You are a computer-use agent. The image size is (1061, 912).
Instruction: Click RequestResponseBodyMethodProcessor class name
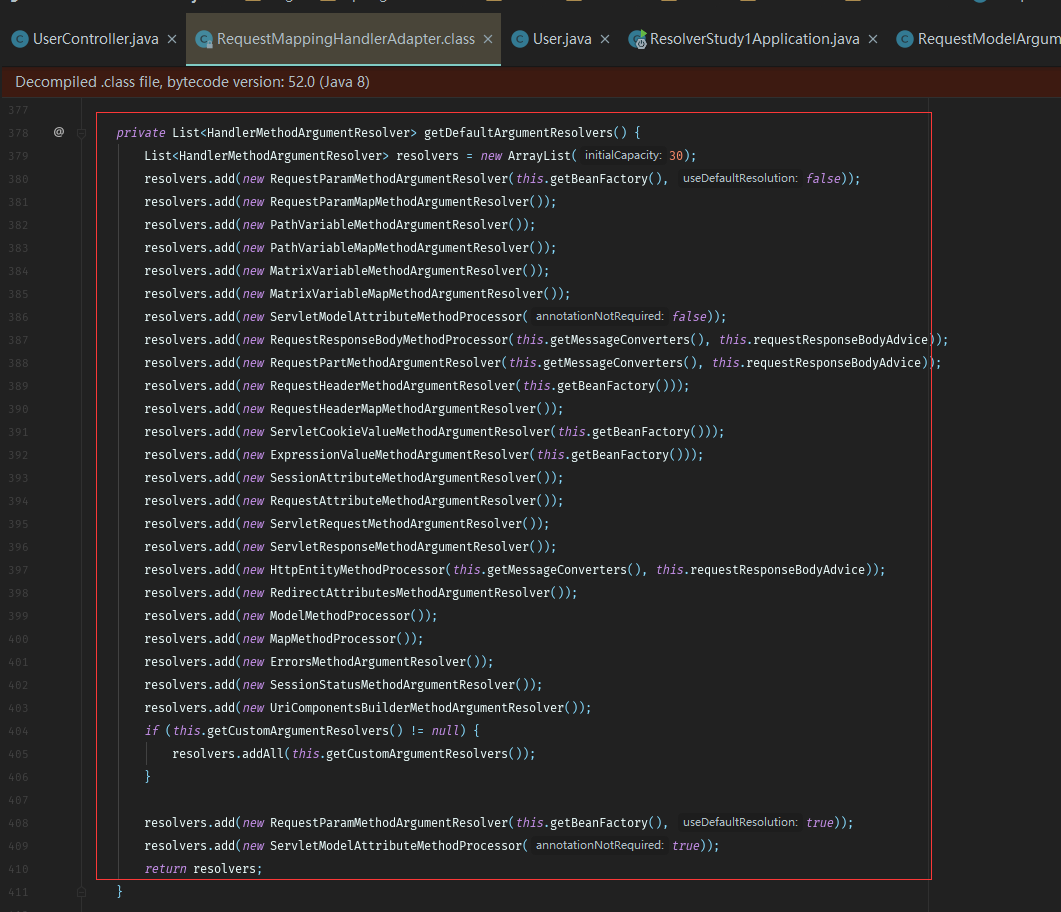(x=389, y=340)
